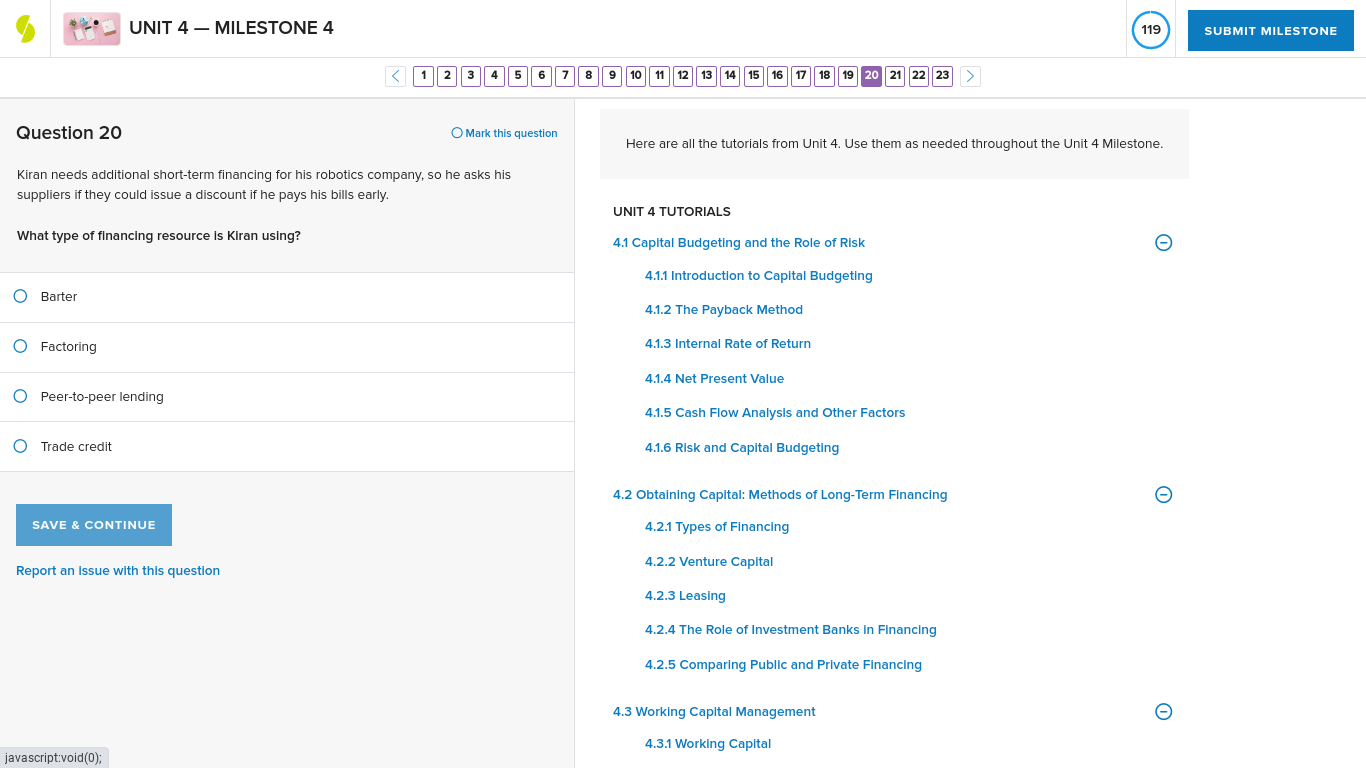1366x768 pixels.
Task: Select the Factoring answer option
Action: point(20,346)
